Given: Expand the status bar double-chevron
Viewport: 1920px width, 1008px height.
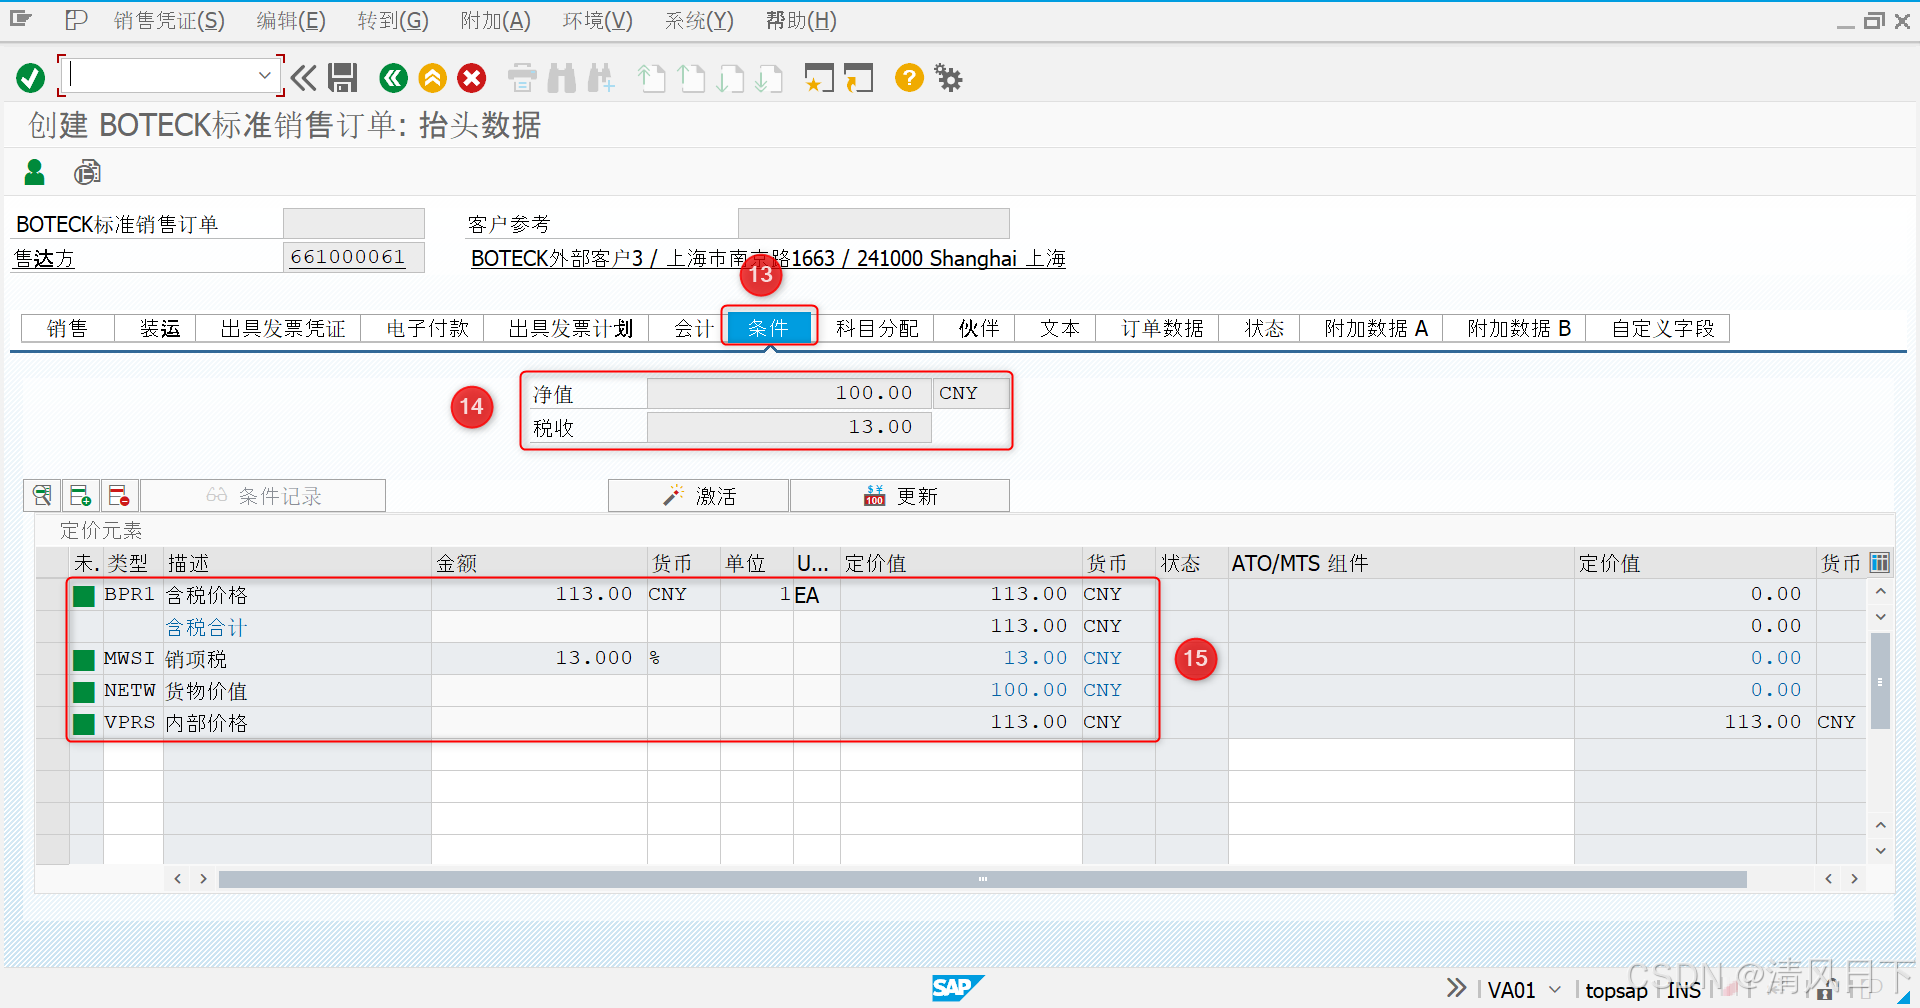Looking at the screenshot, I should (x=1456, y=988).
